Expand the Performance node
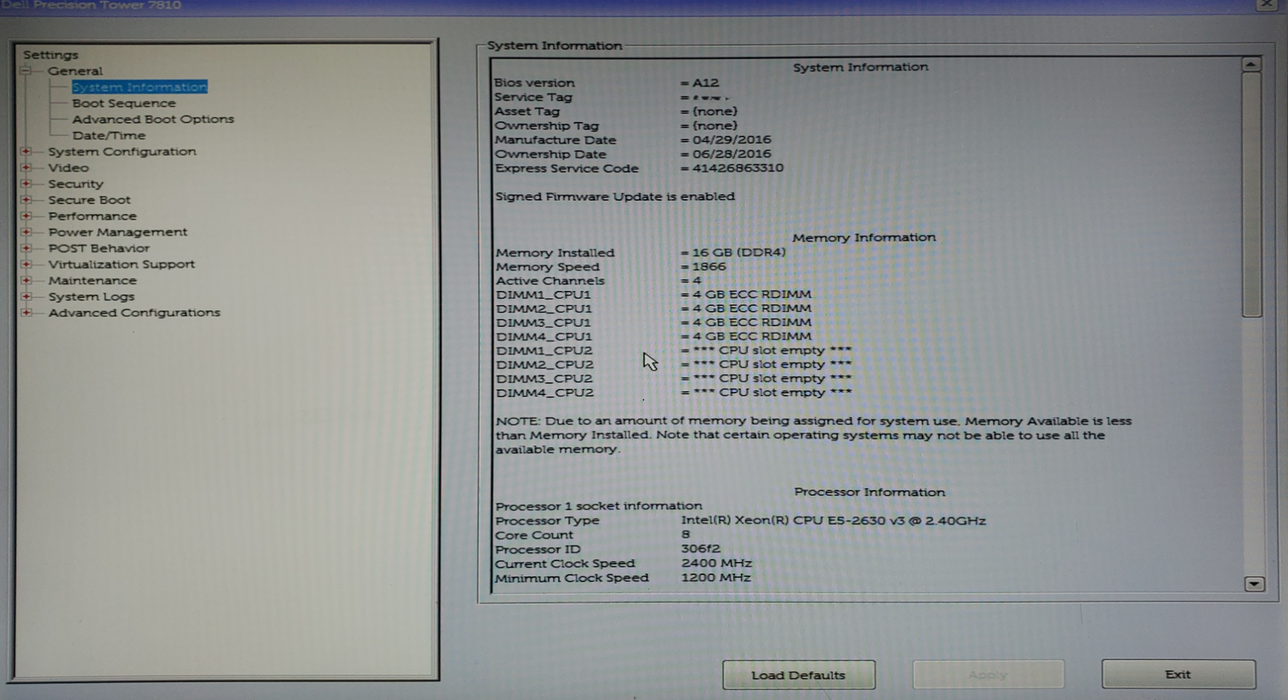 coord(26,216)
